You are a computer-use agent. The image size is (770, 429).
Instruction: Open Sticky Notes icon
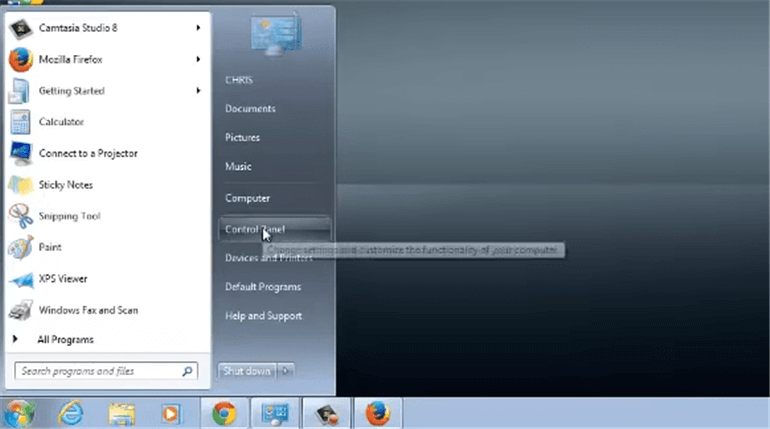click(x=20, y=185)
